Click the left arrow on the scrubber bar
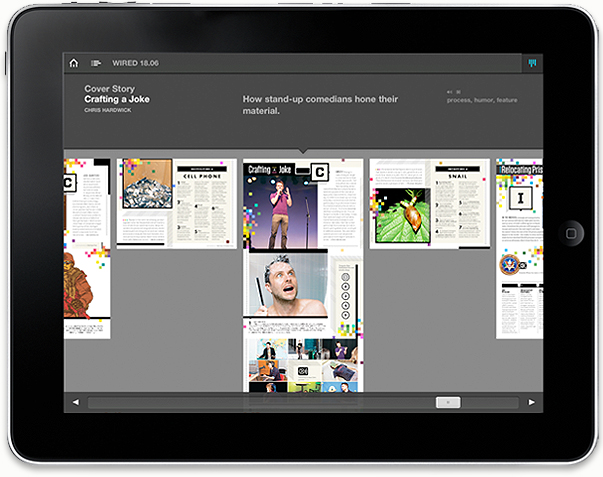The image size is (603, 477). [x=76, y=402]
